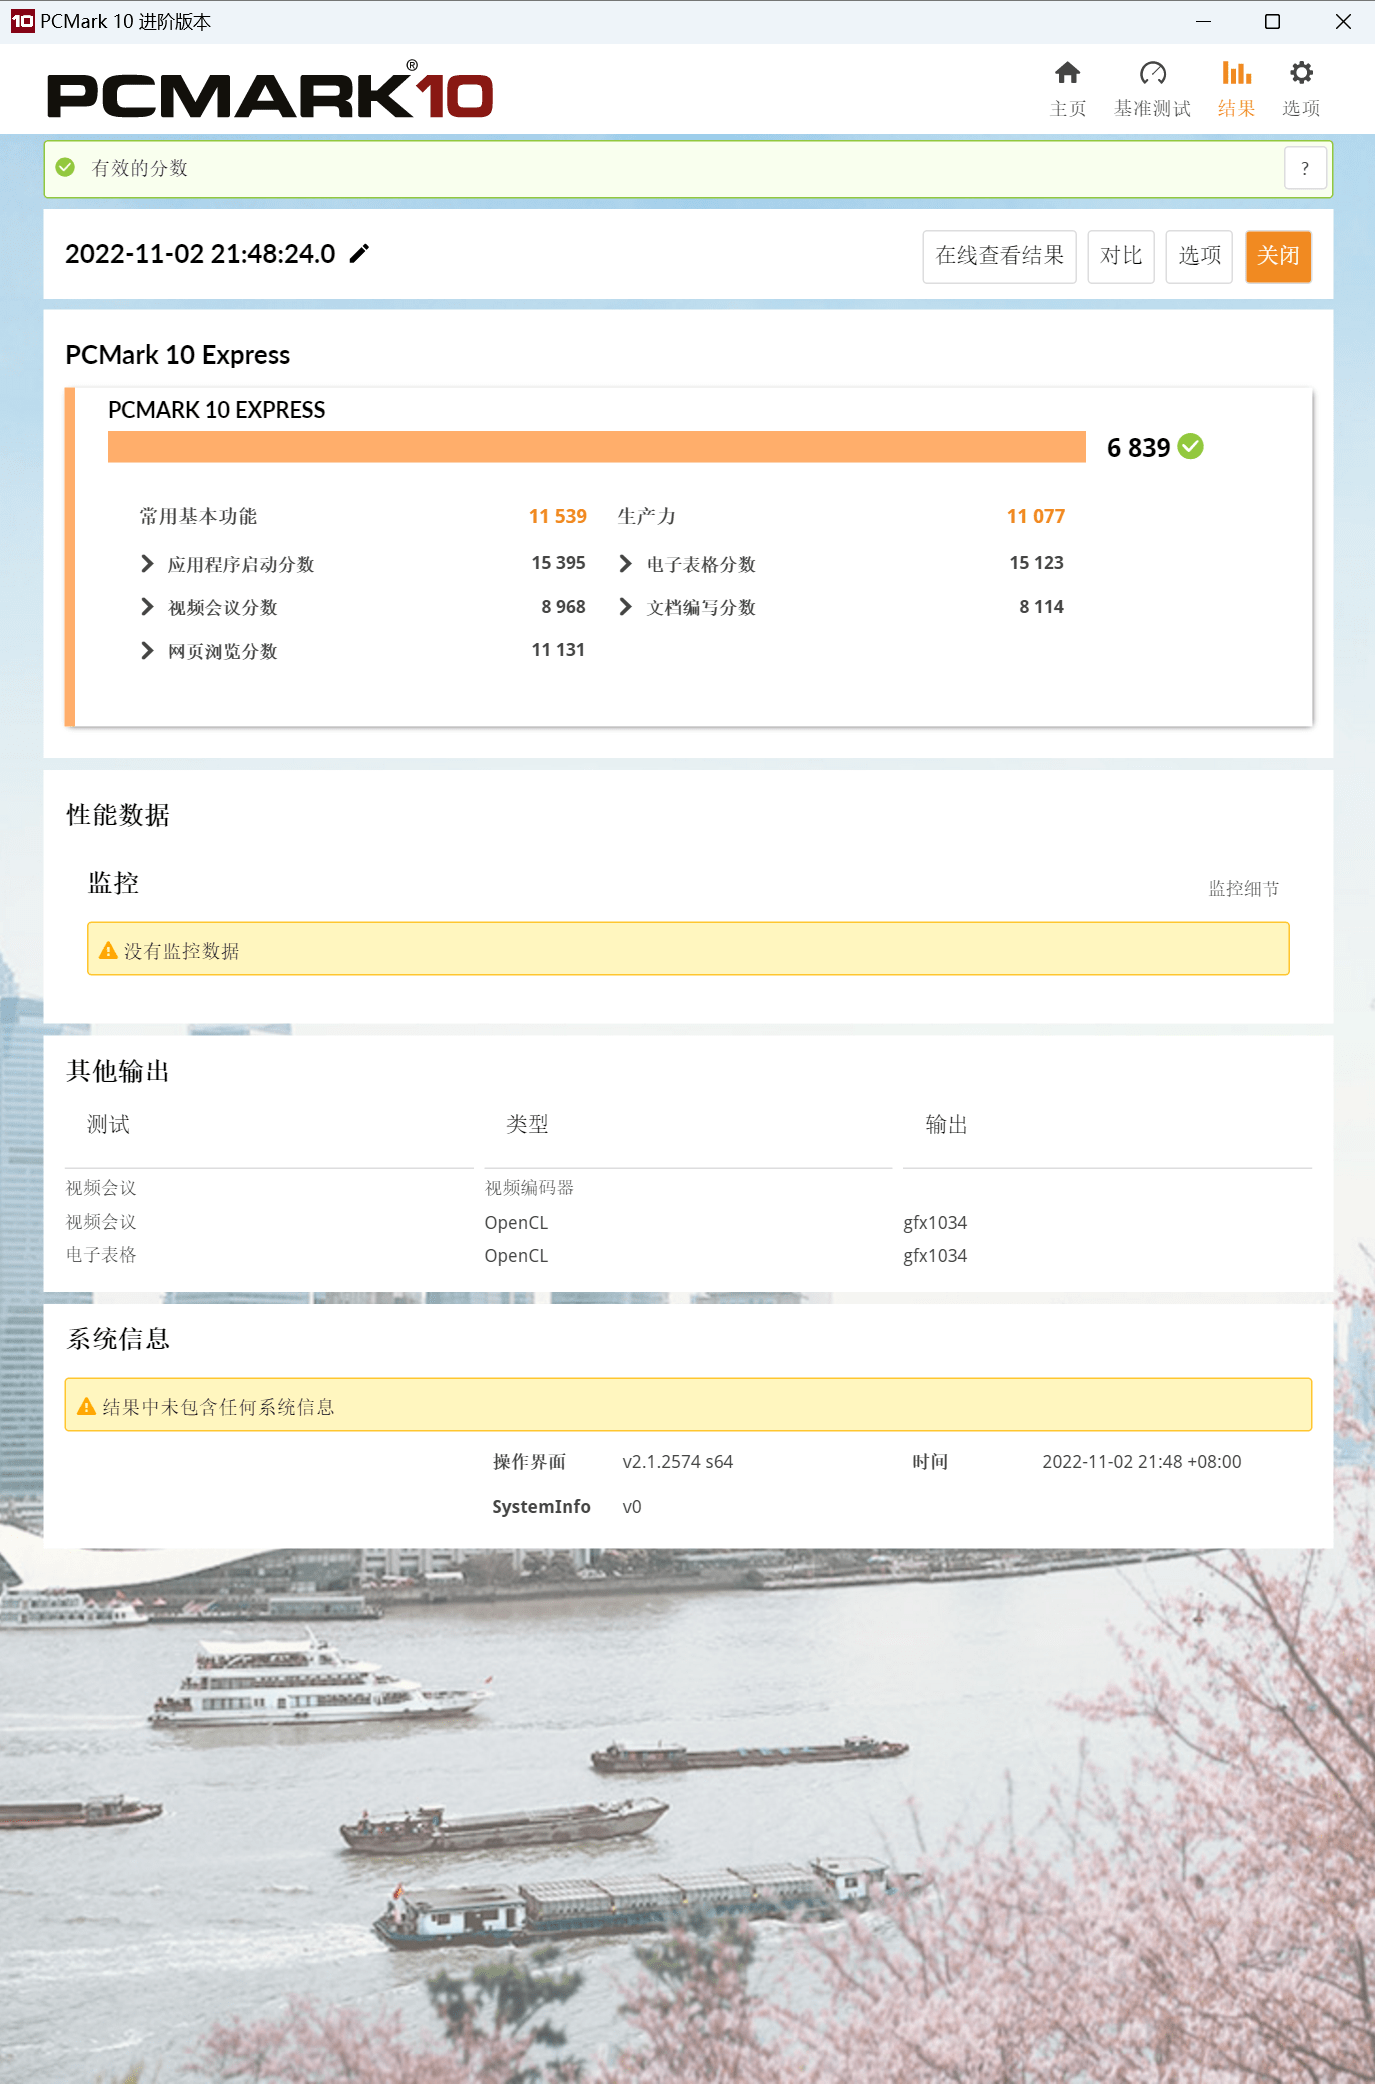1375x2084 pixels.
Task: Click the 类型 column header
Action: click(x=527, y=1124)
